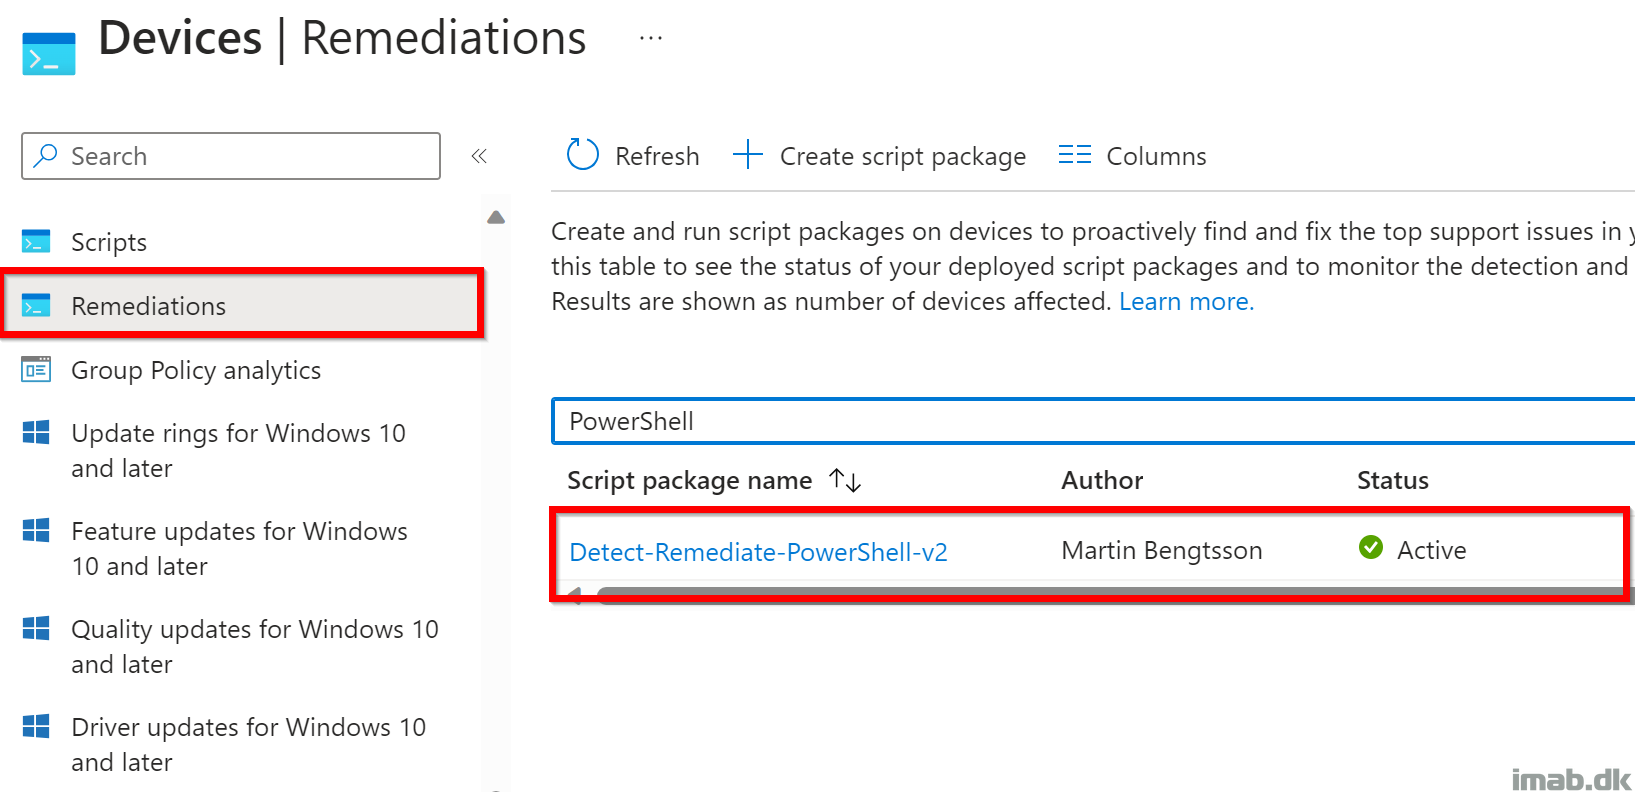The image size is (1635, 792).
Task: Click the Windows logo beside Update rings
Action: click(36, 432)
